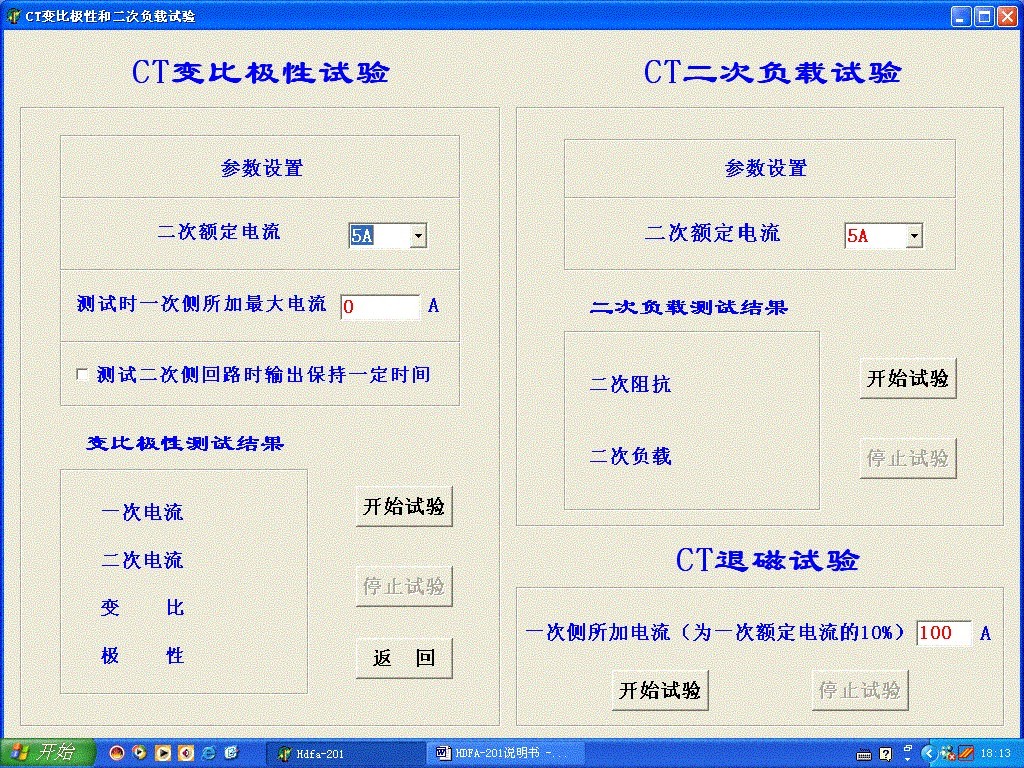Open Outlook Express from the quick launch bar
The image size is (1024, 768).
tap(233, 753)
